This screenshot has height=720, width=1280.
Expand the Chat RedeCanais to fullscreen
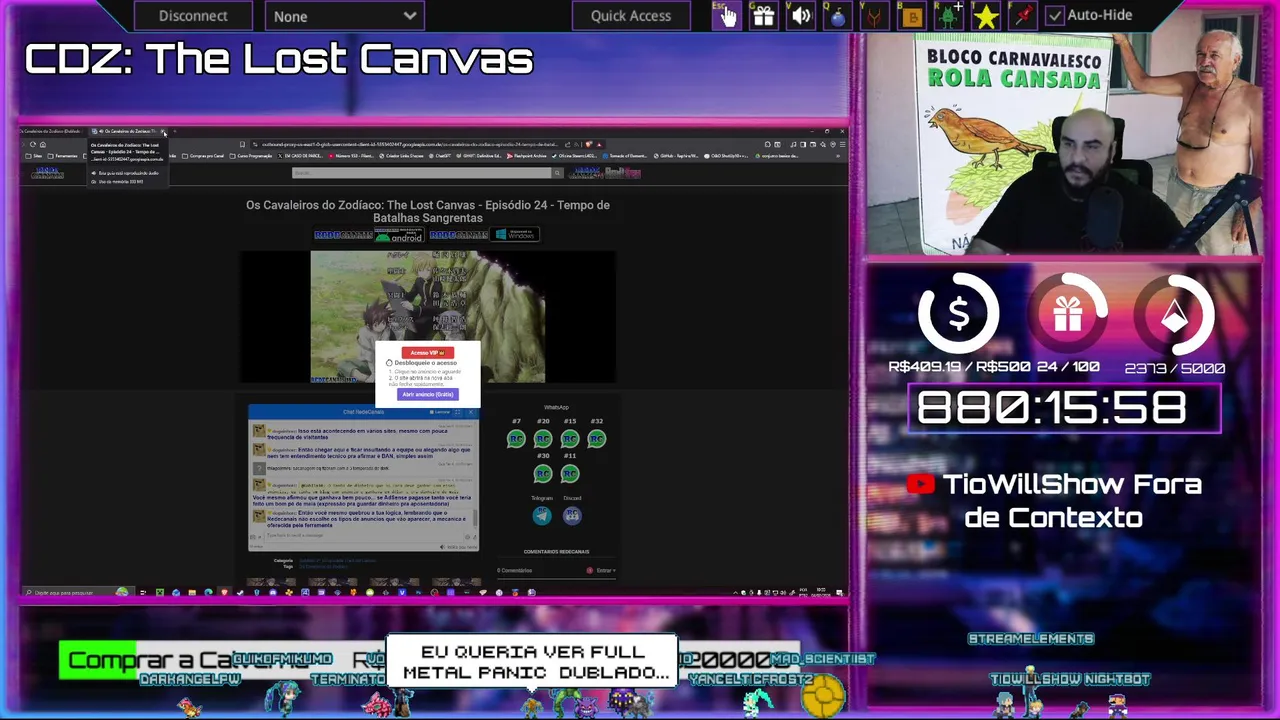(x=458, y=412)
